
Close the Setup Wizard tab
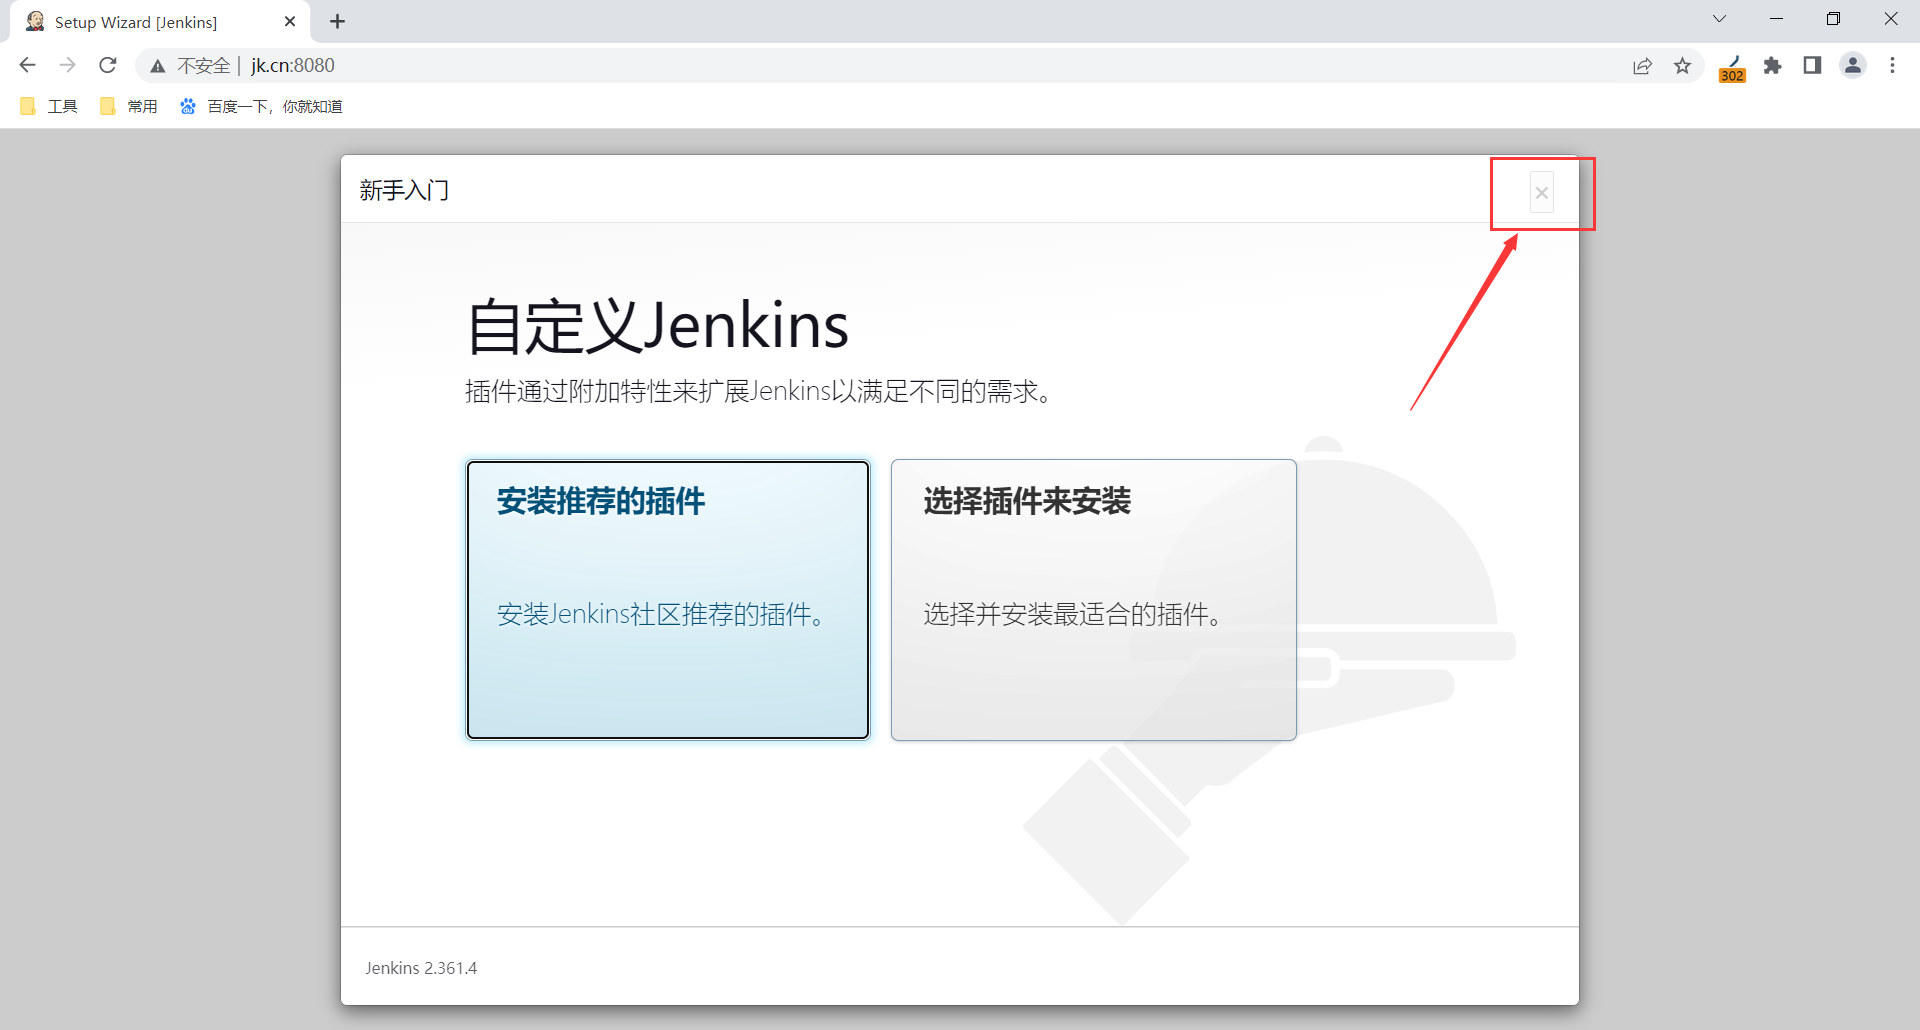coord(290,22)
